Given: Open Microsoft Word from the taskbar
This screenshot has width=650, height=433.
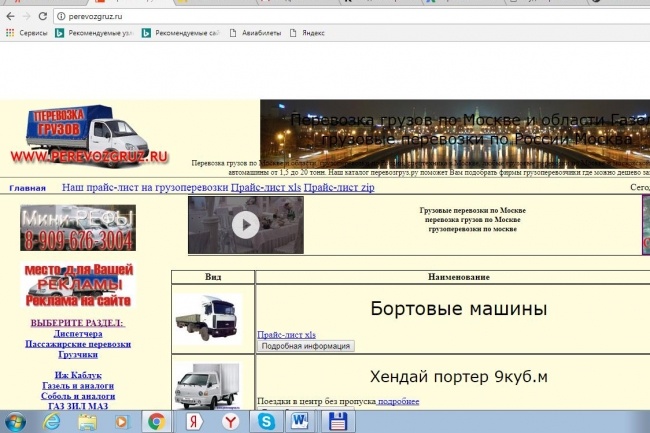Looking at the screenshot, I should click(x=300, y=422).
